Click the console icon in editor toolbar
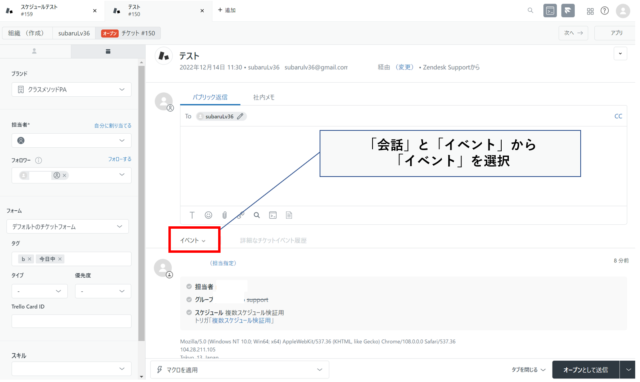 [x=273, y=215]
